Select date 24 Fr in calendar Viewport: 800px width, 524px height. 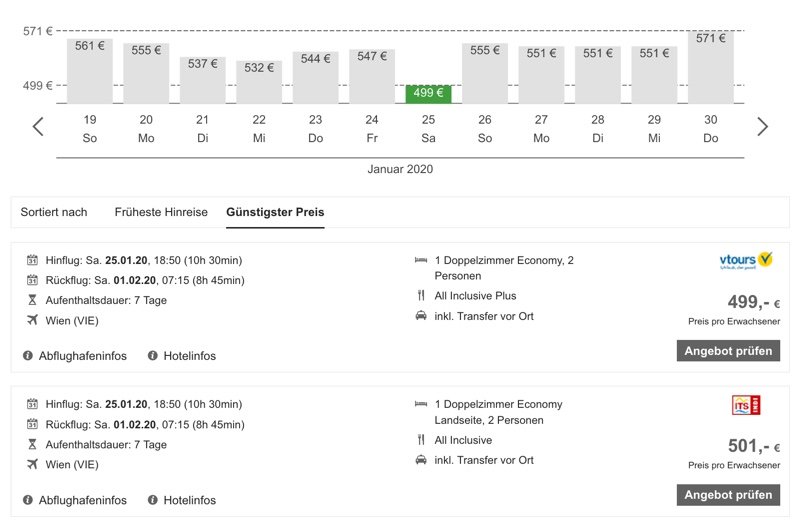click(372, 129)
